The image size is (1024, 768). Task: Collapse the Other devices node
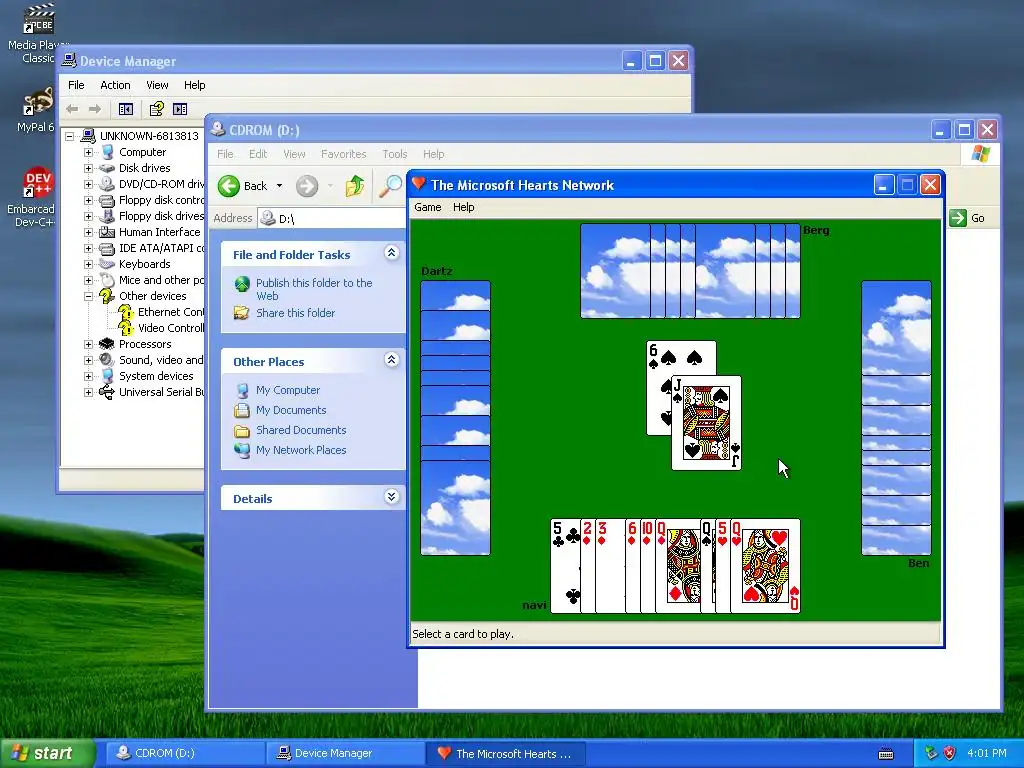click(x=88, y=296)
